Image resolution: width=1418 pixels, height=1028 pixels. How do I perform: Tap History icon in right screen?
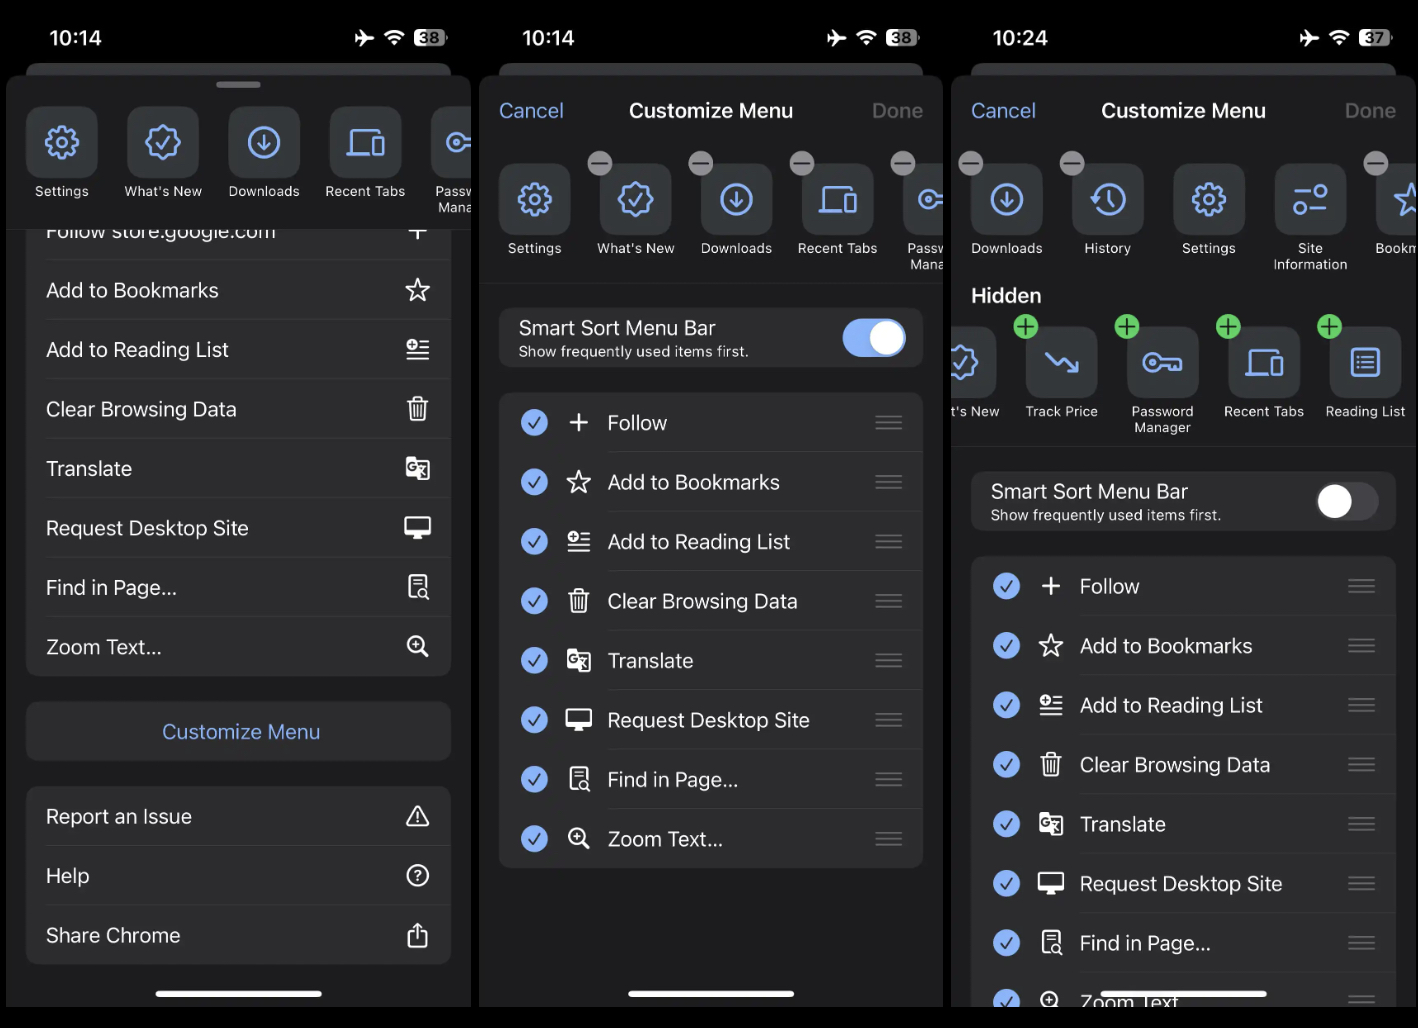click(x=1108, y=200)
